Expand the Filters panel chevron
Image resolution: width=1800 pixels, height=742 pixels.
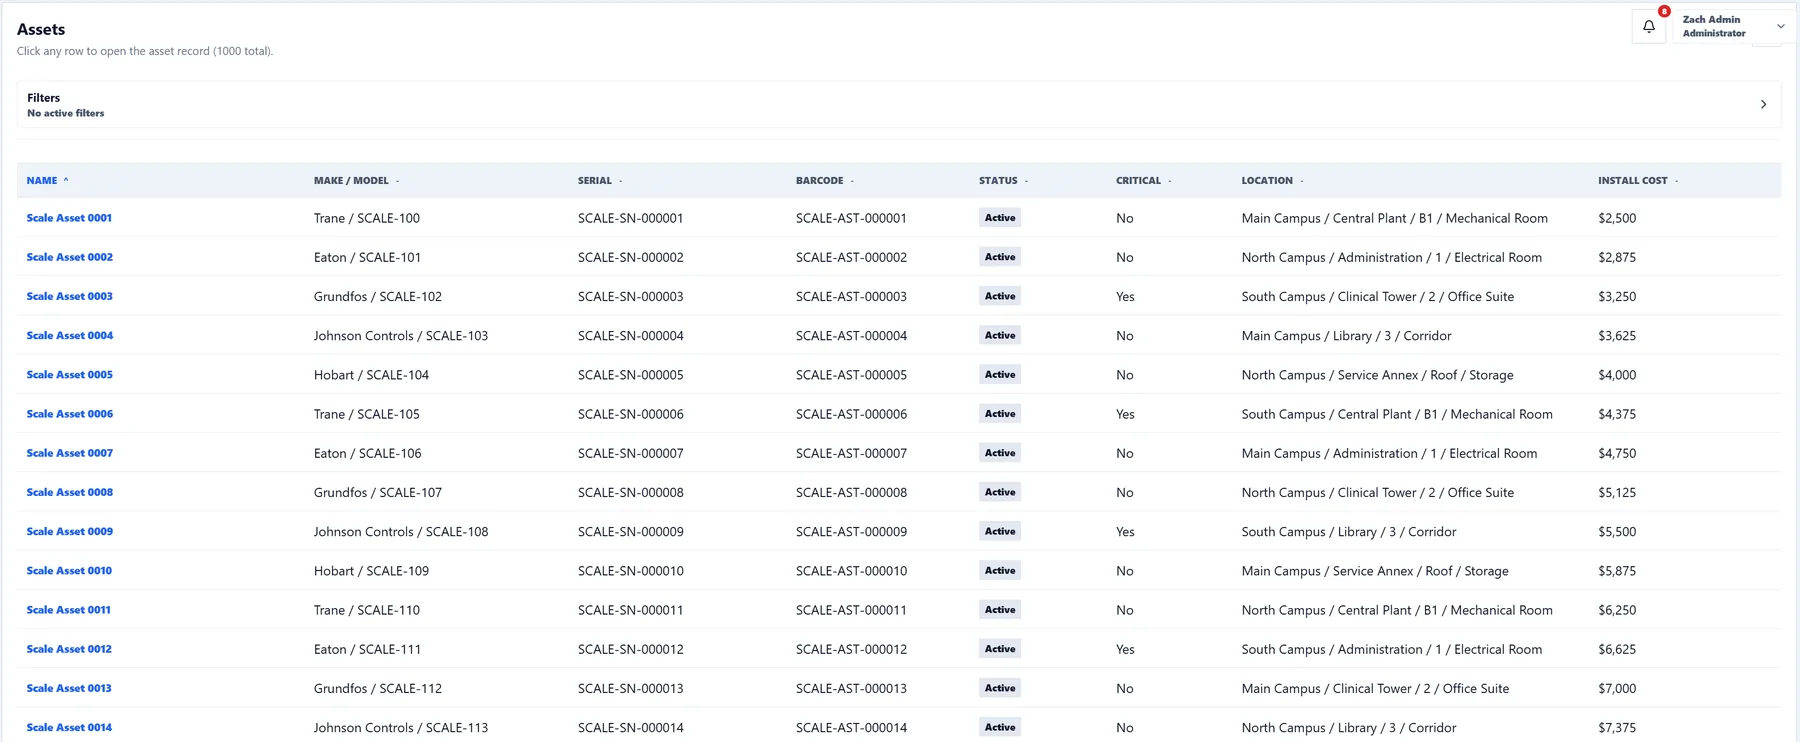coord(1763,104)
